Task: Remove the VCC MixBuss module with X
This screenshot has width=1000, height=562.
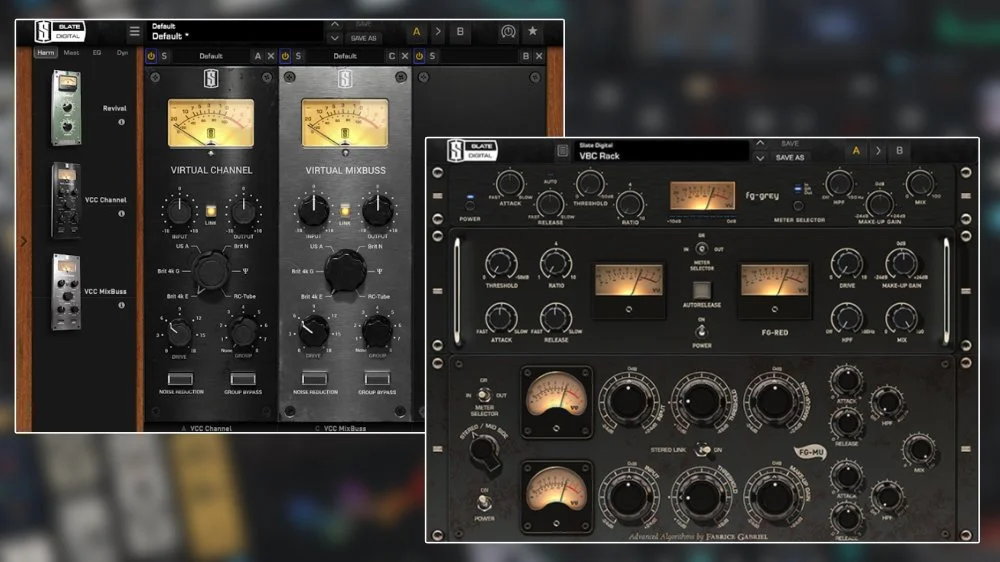Action: pyautogui.click(x=405, y=56)
